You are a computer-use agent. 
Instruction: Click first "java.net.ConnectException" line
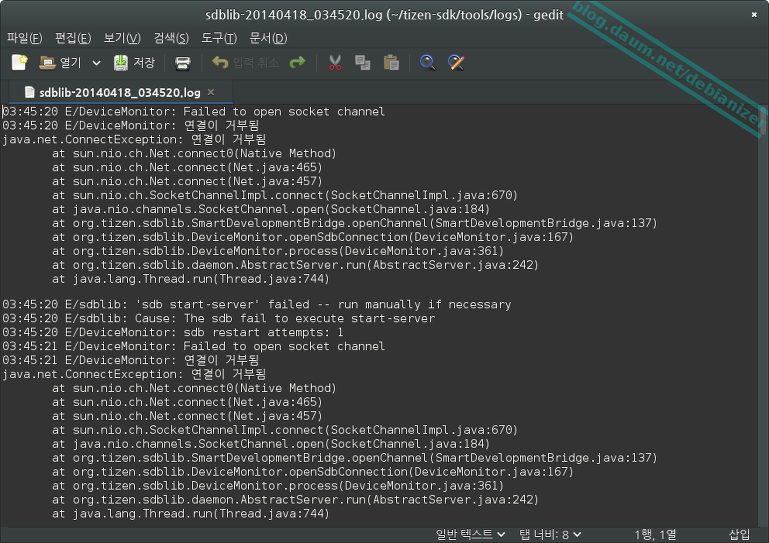134,140
